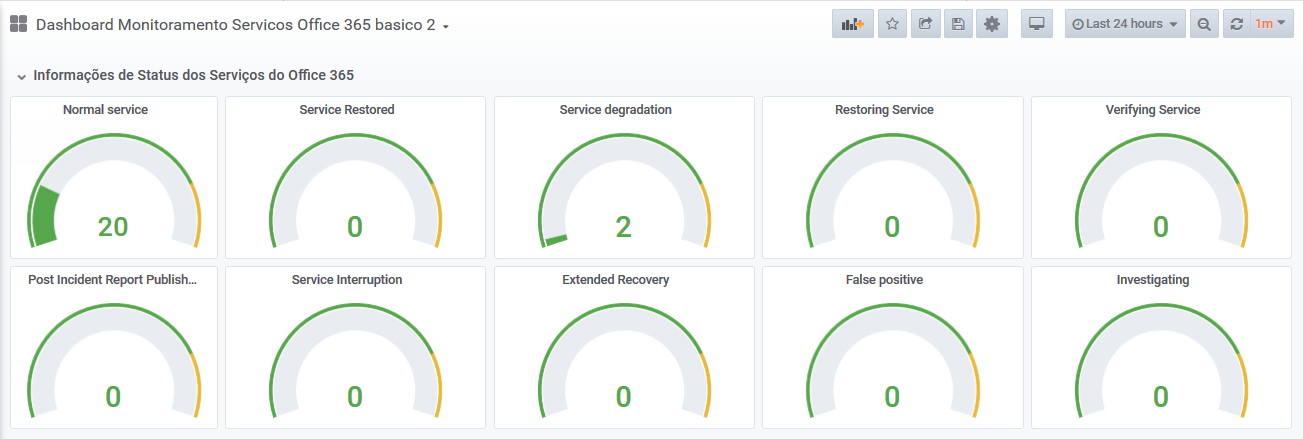
Task: Open the Last 24 hours time picker
Action: [x=1125, y=24]
